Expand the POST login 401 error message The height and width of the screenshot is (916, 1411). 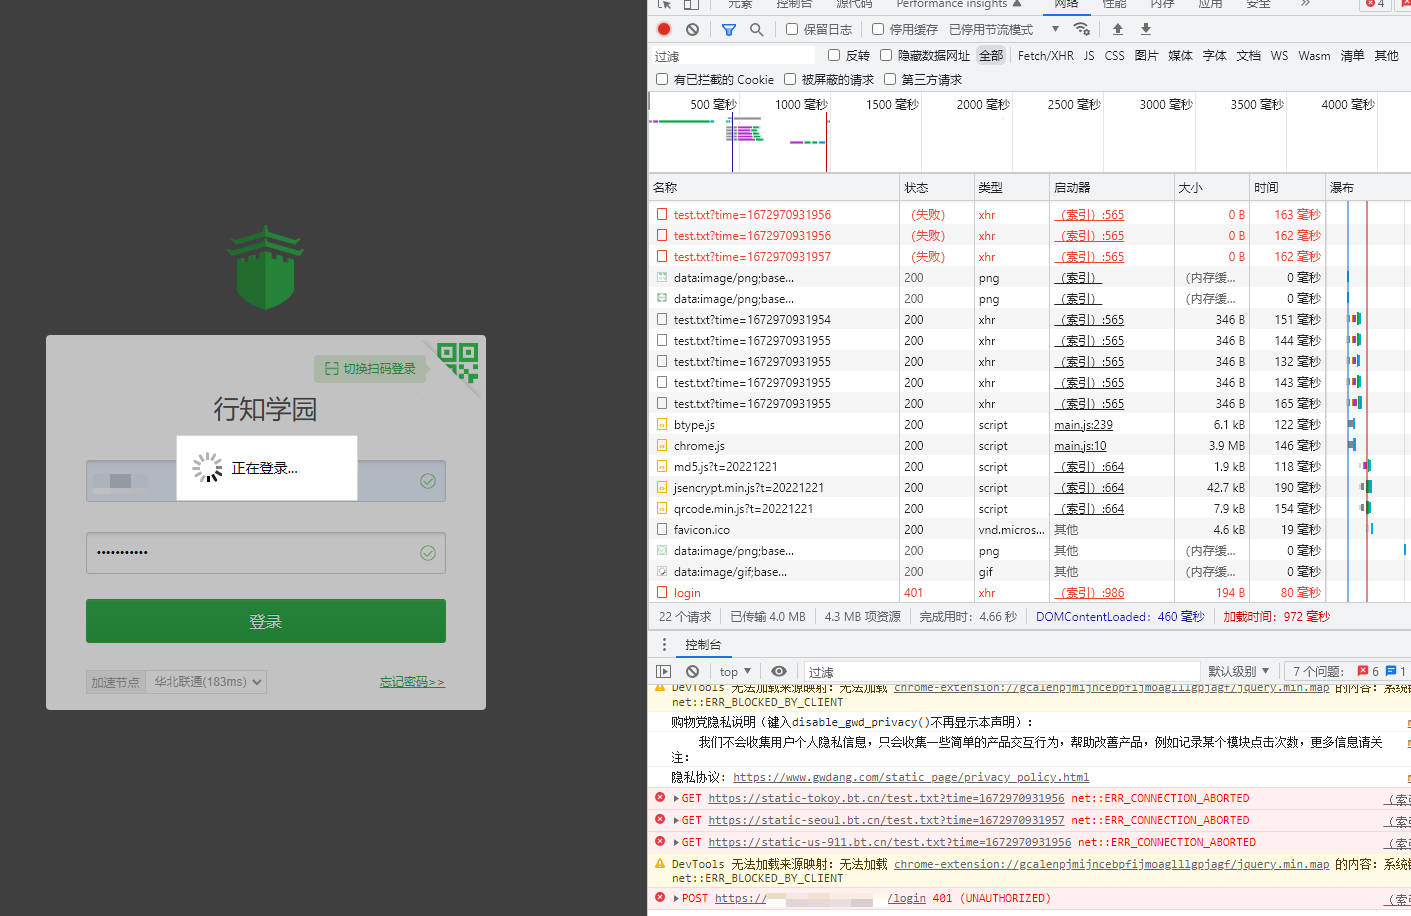click(x=676, y=898)
